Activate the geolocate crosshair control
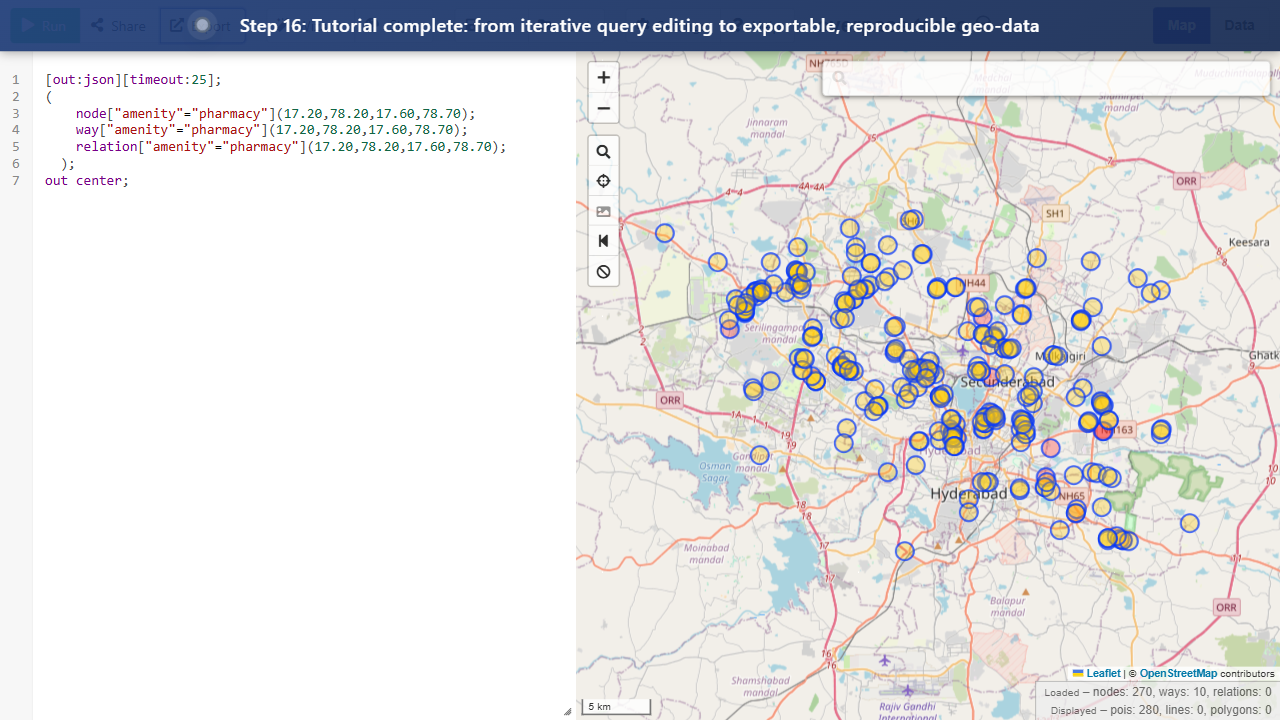The height and width of the screenshot is (720, 1280). pyautogui.click(x=603, y=181)
